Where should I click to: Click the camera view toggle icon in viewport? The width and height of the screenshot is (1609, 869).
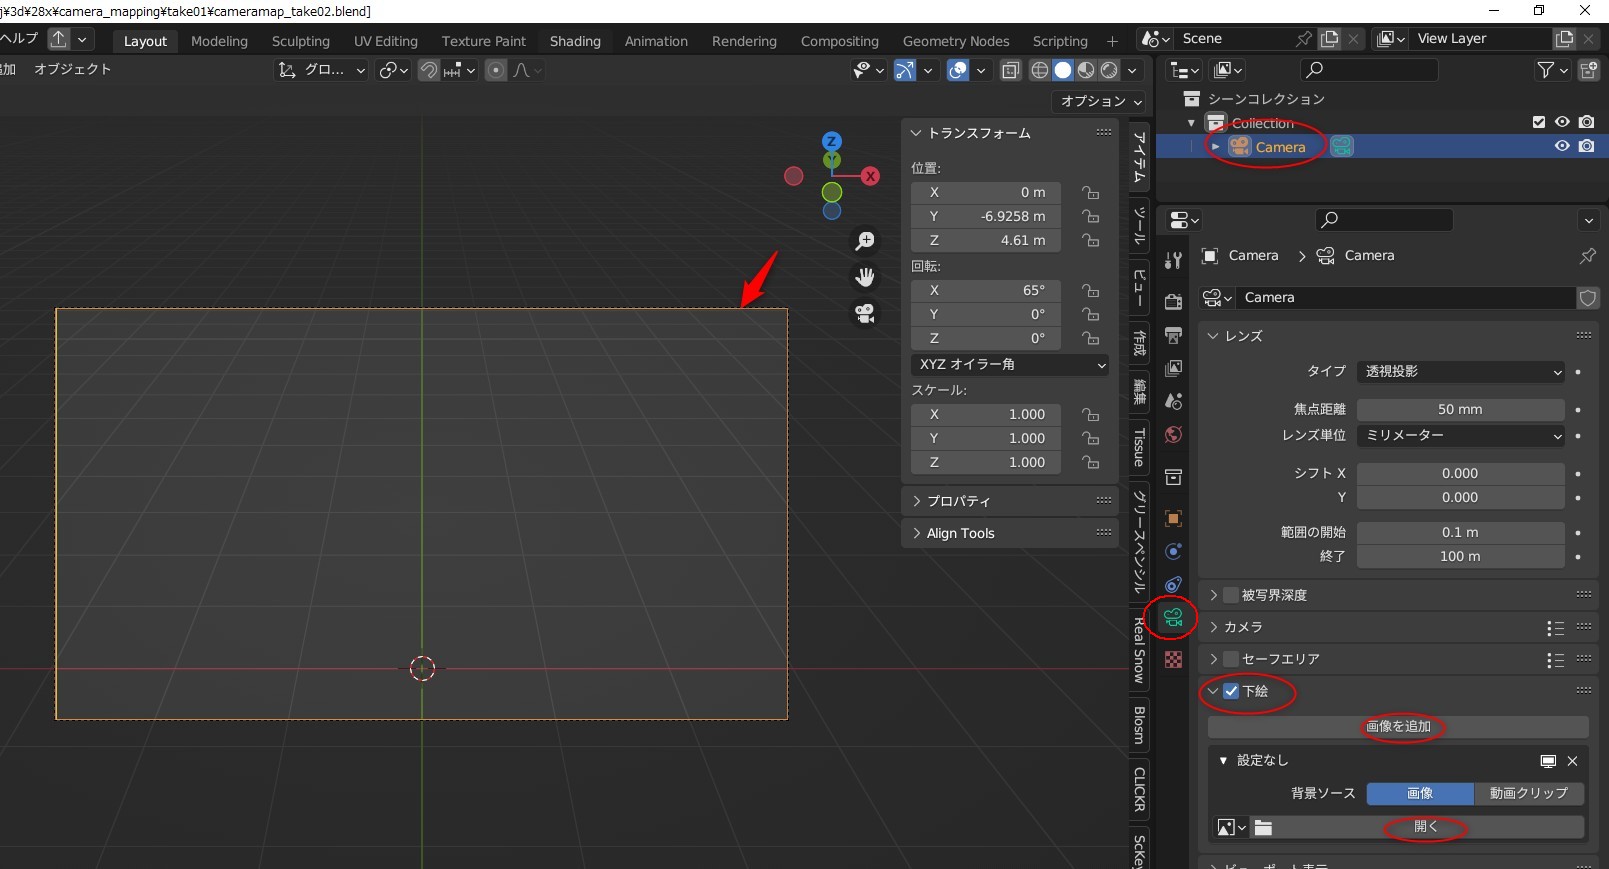865,313
